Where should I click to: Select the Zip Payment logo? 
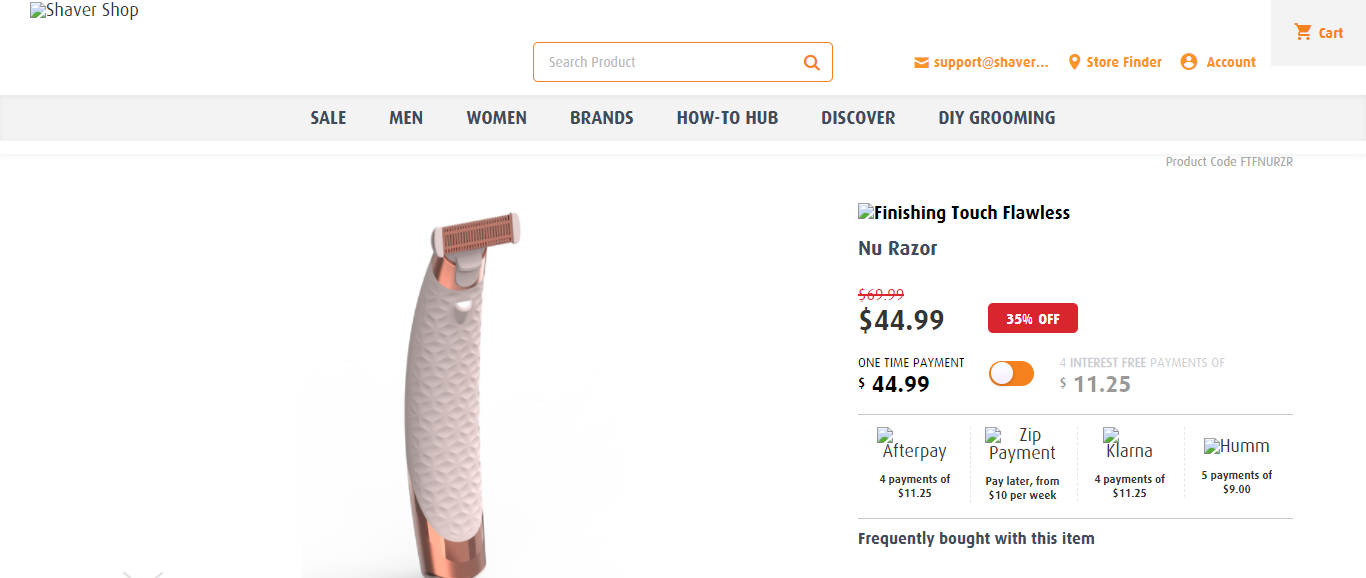click(x=1021, y=444)
